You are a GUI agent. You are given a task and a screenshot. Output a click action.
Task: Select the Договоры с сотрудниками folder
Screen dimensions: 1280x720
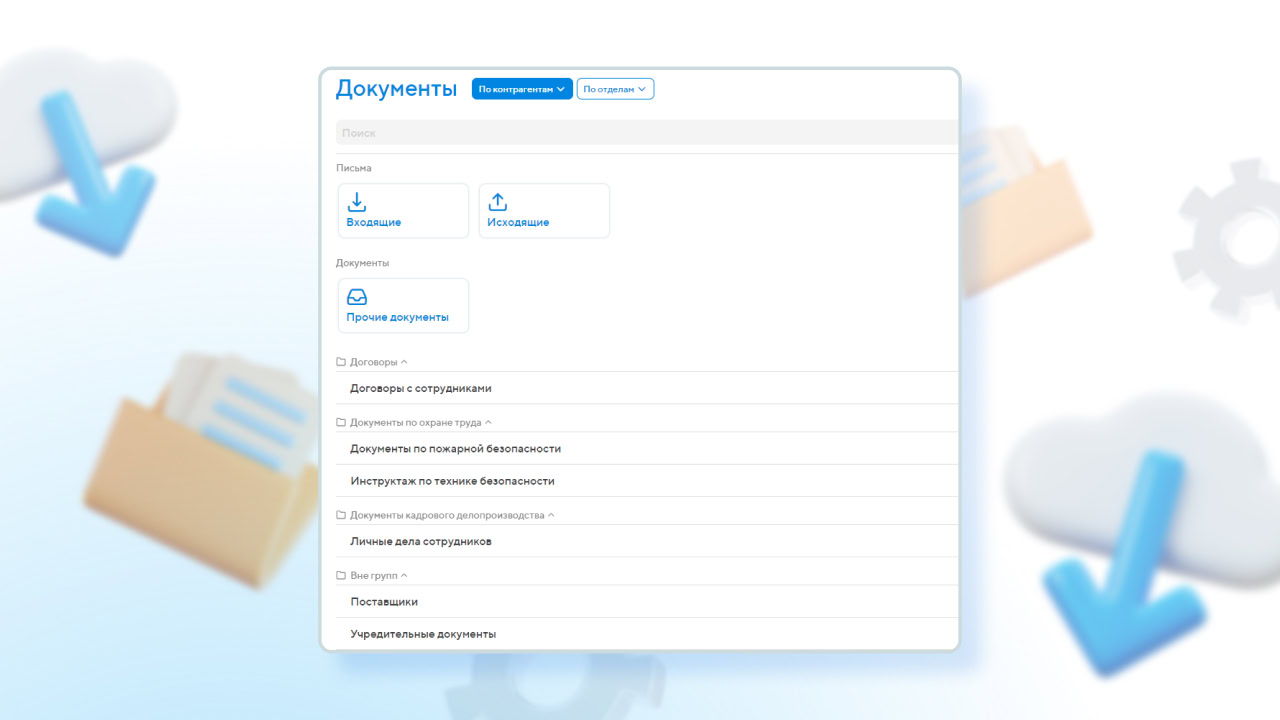pyautogui.click(x=420, y=388)
